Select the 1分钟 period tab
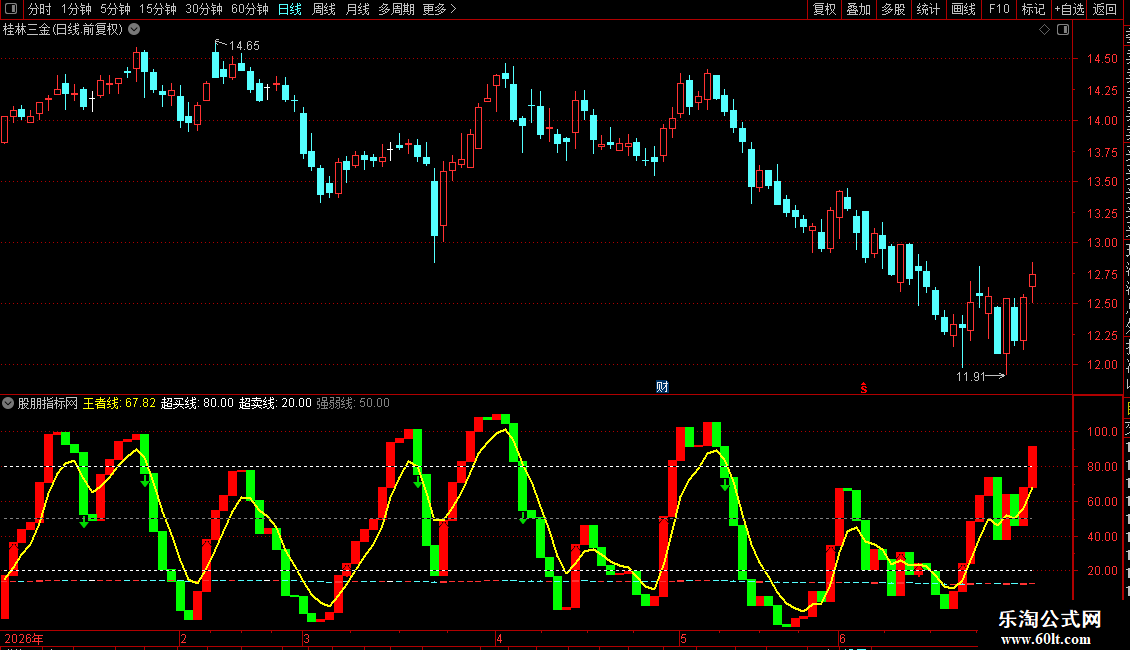This screenshot has height=650, width=1130. (76, 9)
